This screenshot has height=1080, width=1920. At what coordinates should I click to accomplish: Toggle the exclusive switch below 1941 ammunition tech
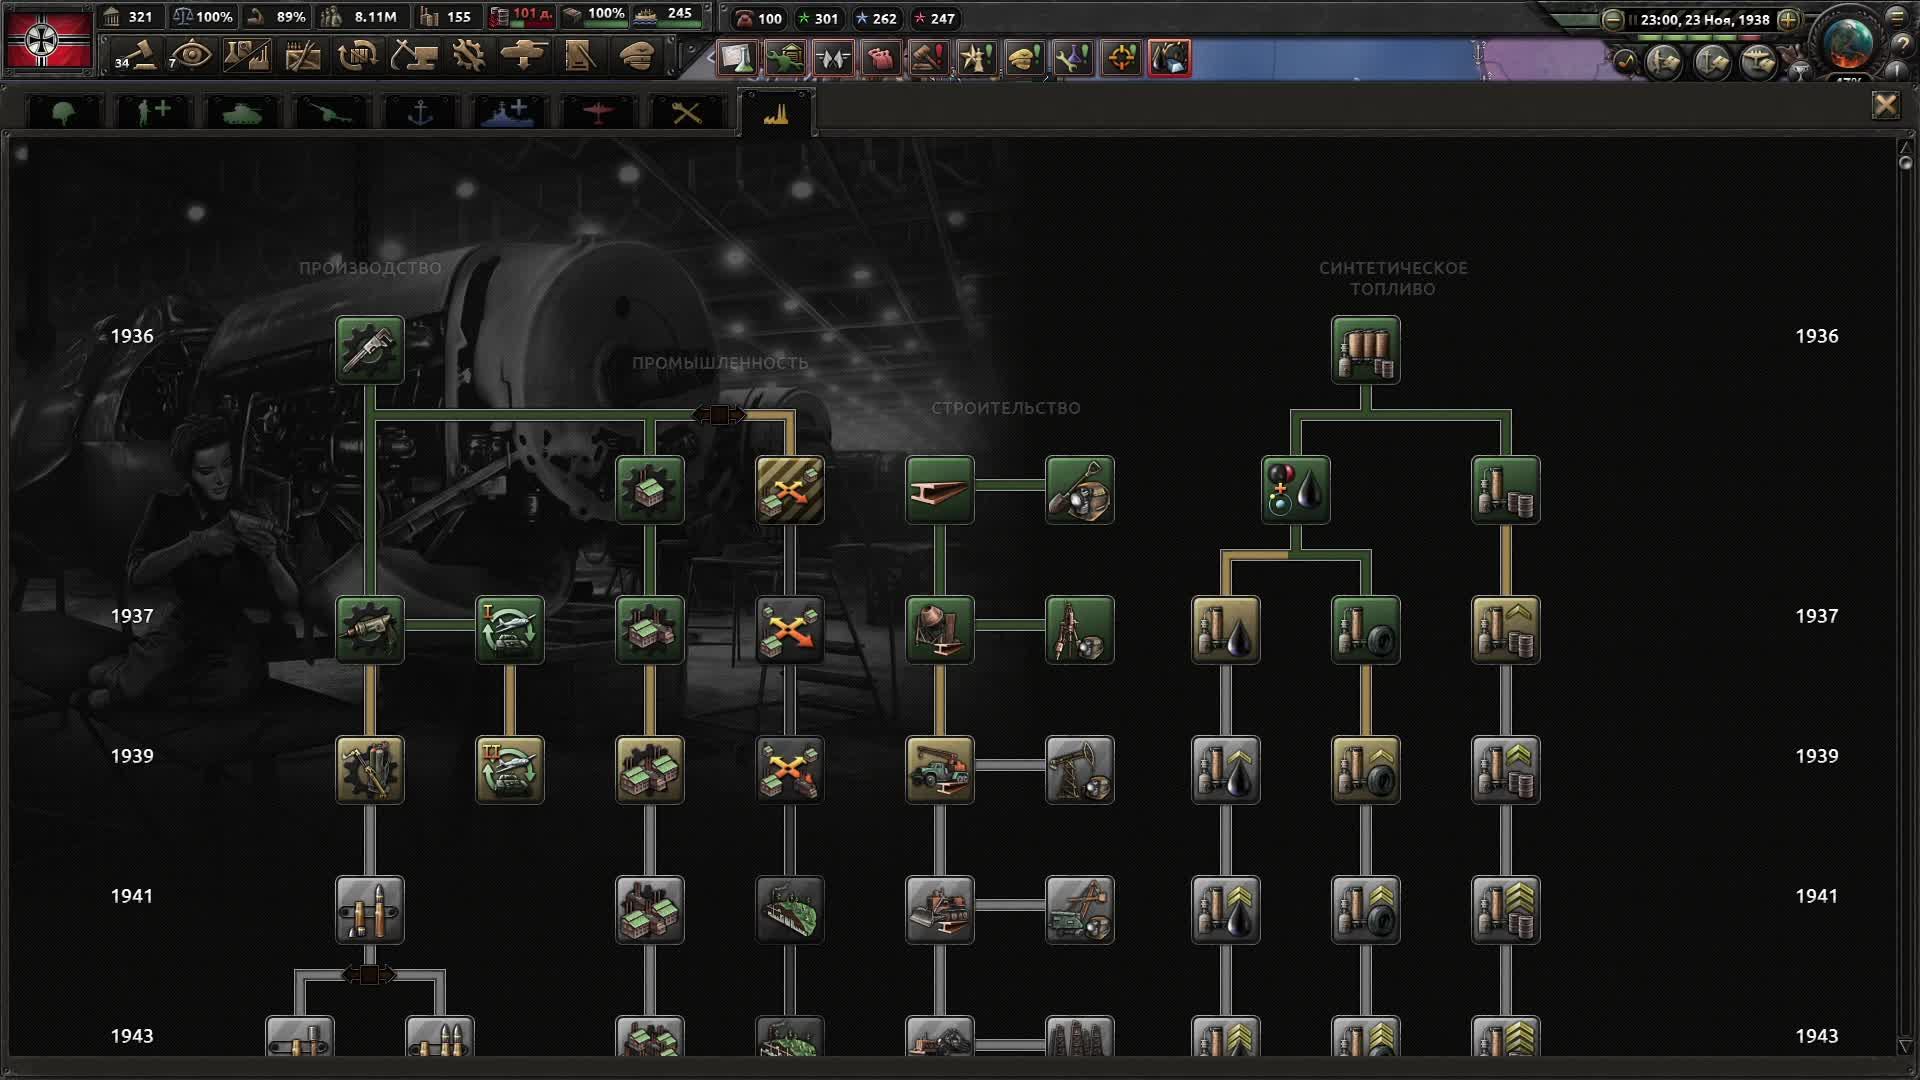pos(369,974)
